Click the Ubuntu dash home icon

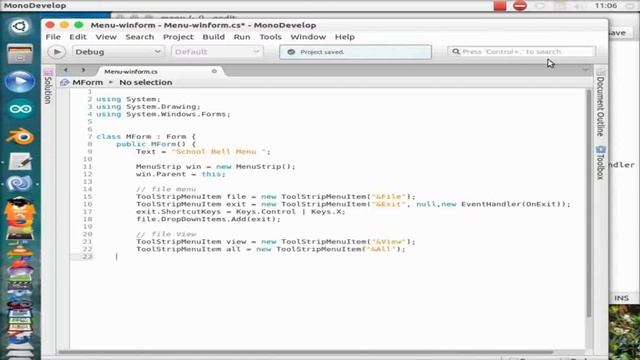(x=20, y=27)
